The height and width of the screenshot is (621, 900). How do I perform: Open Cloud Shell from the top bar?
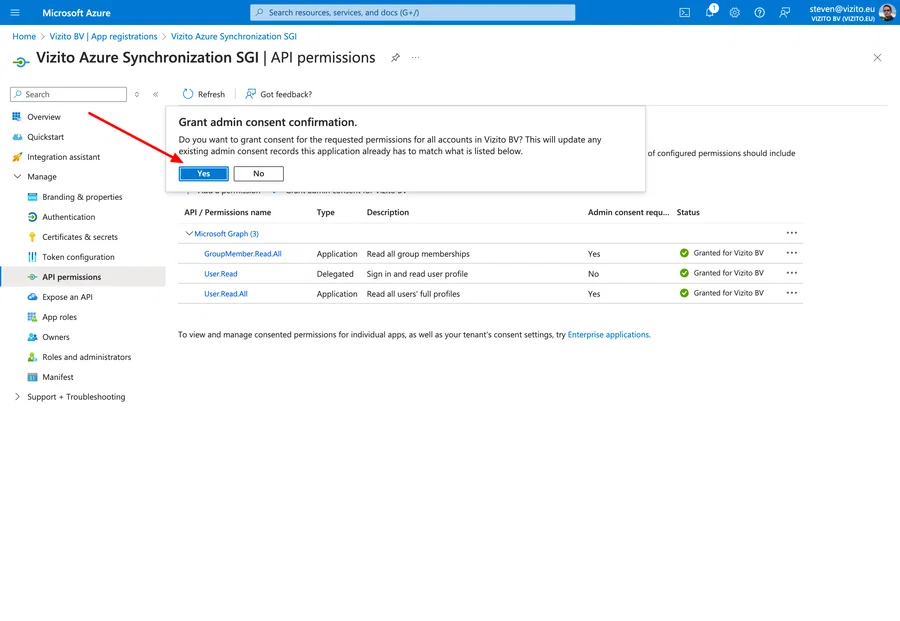coord(685,12)
